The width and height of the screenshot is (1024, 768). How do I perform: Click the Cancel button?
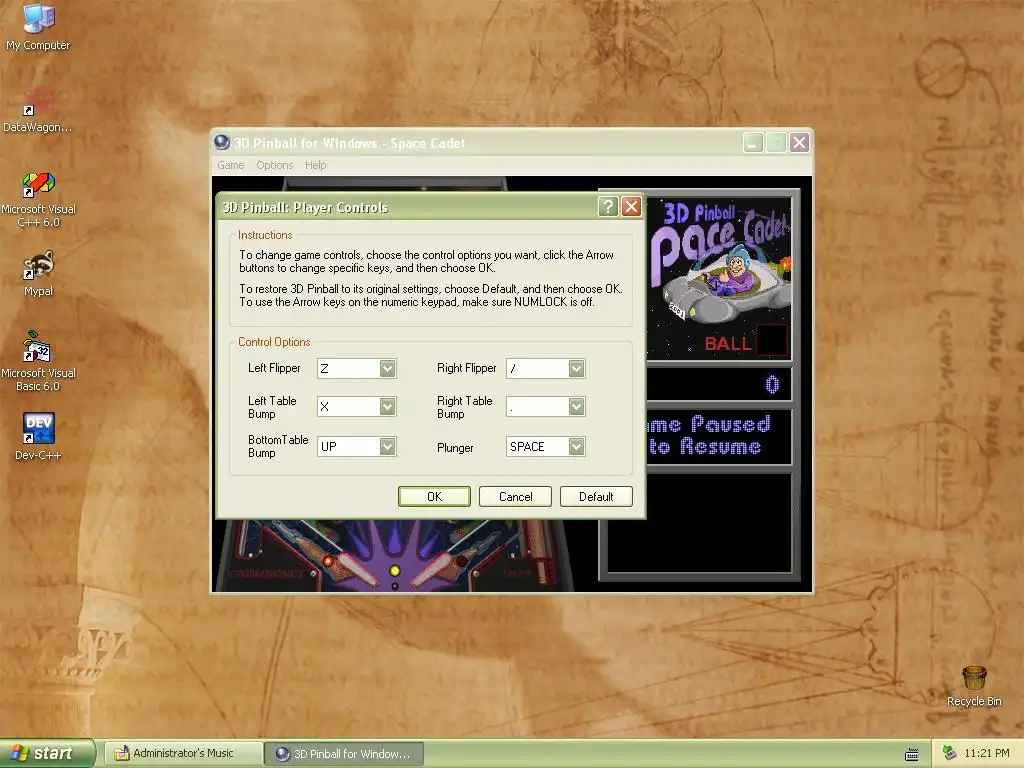pos(515,496)
